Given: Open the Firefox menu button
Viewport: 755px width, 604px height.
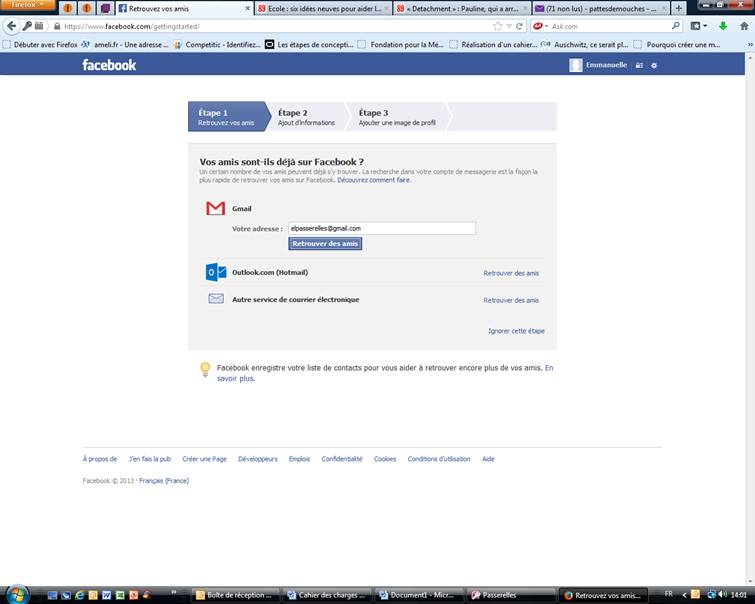Looking at the screenshot, I should pos(26,4).
